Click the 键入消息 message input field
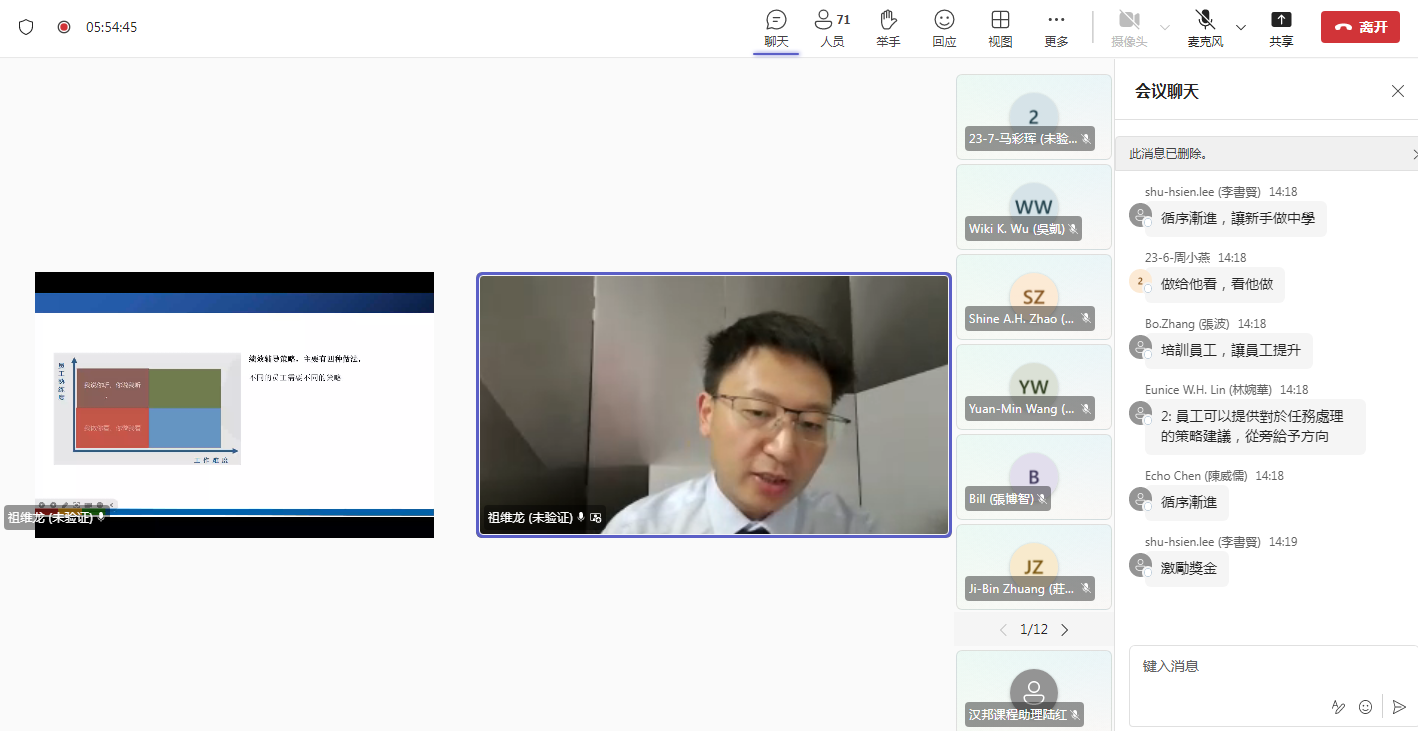This screenshot has height=731, width=1418. click(x=1260, y=666)
